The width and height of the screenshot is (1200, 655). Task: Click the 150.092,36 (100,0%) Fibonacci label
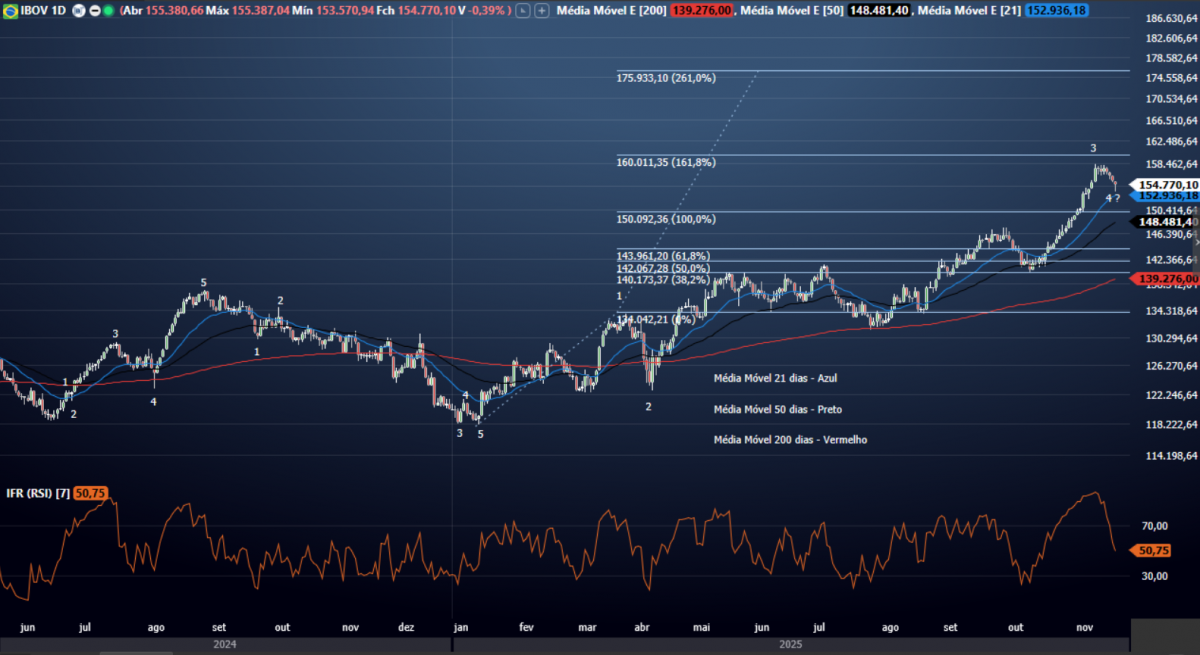666,219
